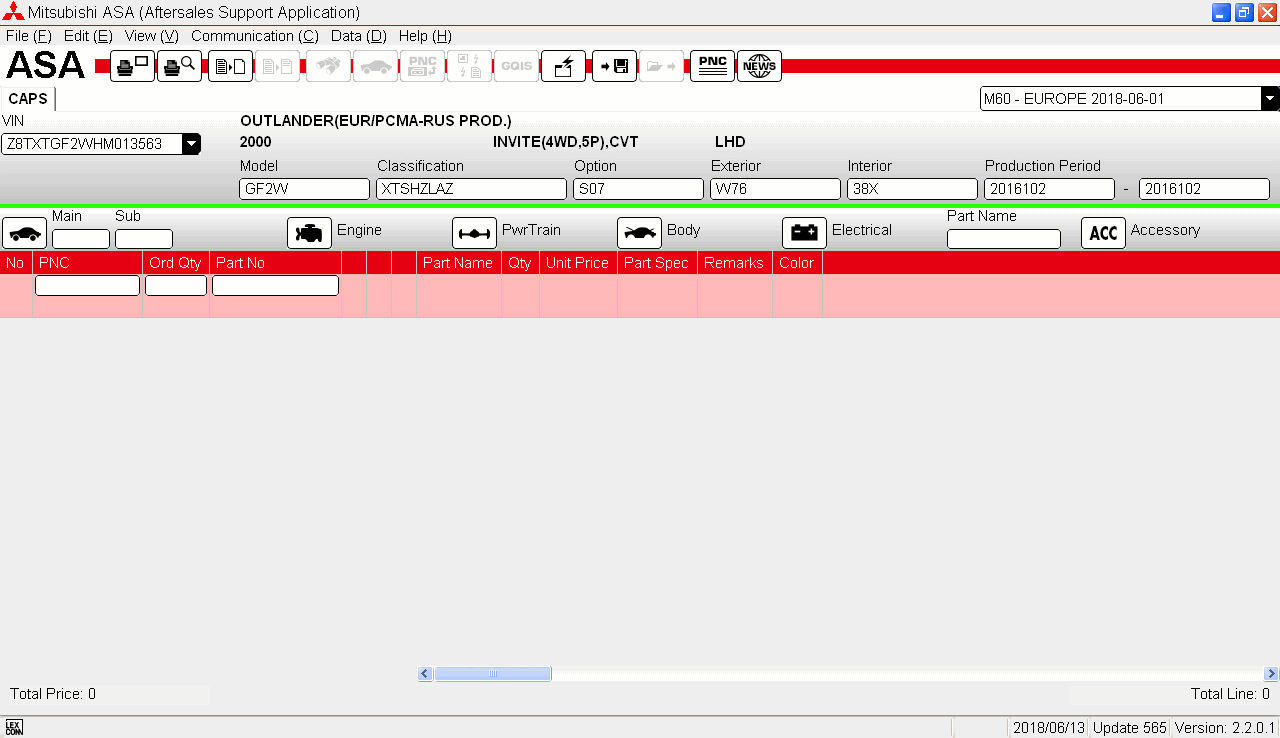Click the Part Name column header
Image resolution: width=1280 pixels, height=738 pixels.
[x=458, y=263]
